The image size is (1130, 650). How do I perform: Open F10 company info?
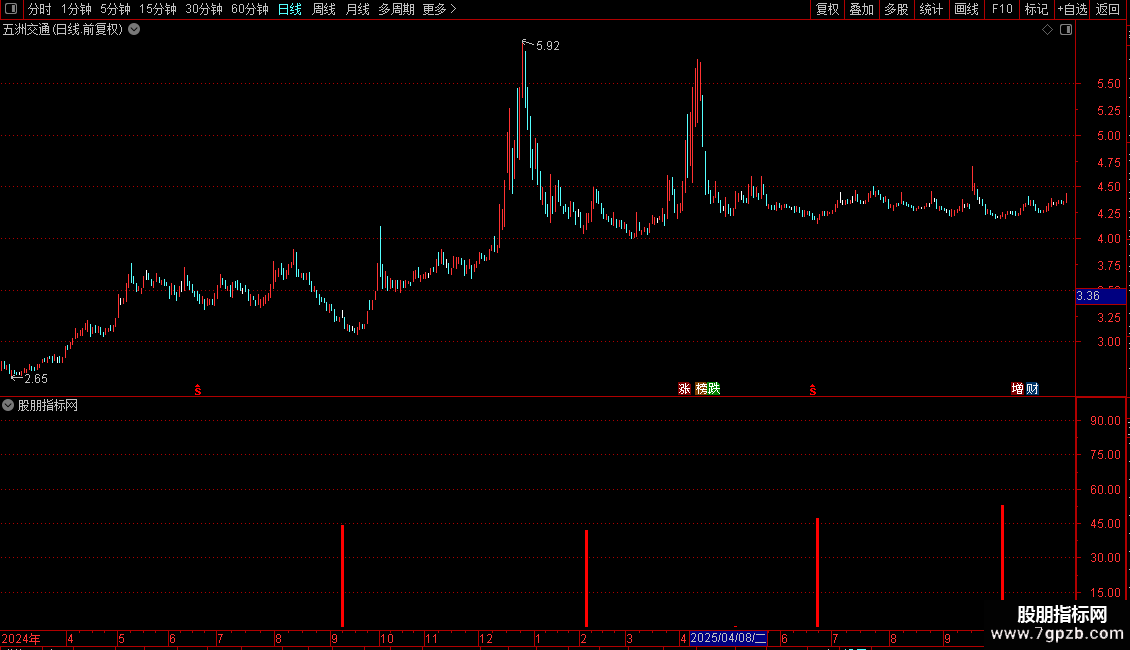(1002, 9)
